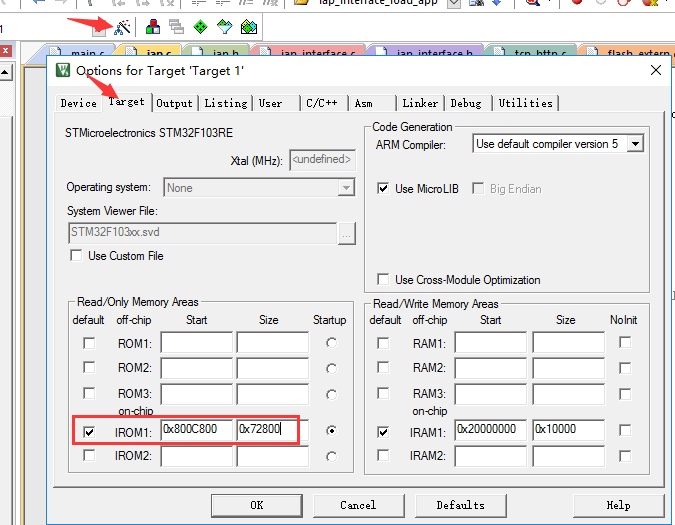Select the IROM2 Startup radio button

(x=331, y=456)
